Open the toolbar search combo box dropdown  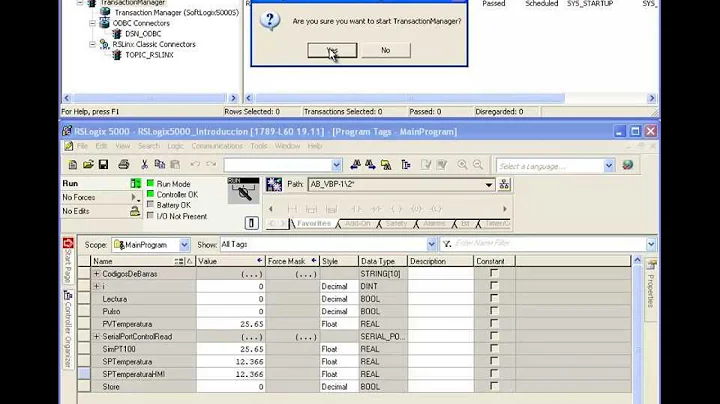click(x=337, y=165)
